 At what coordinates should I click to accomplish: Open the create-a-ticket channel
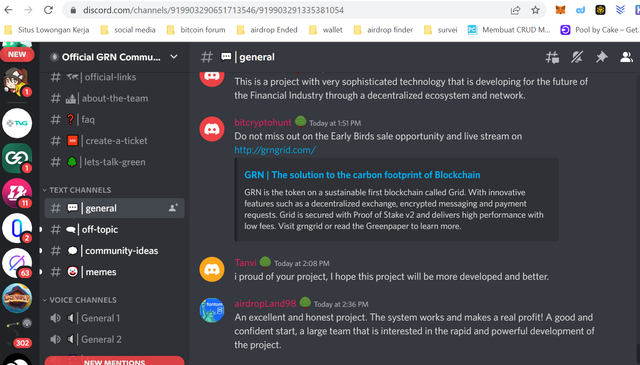pos(114,140)
